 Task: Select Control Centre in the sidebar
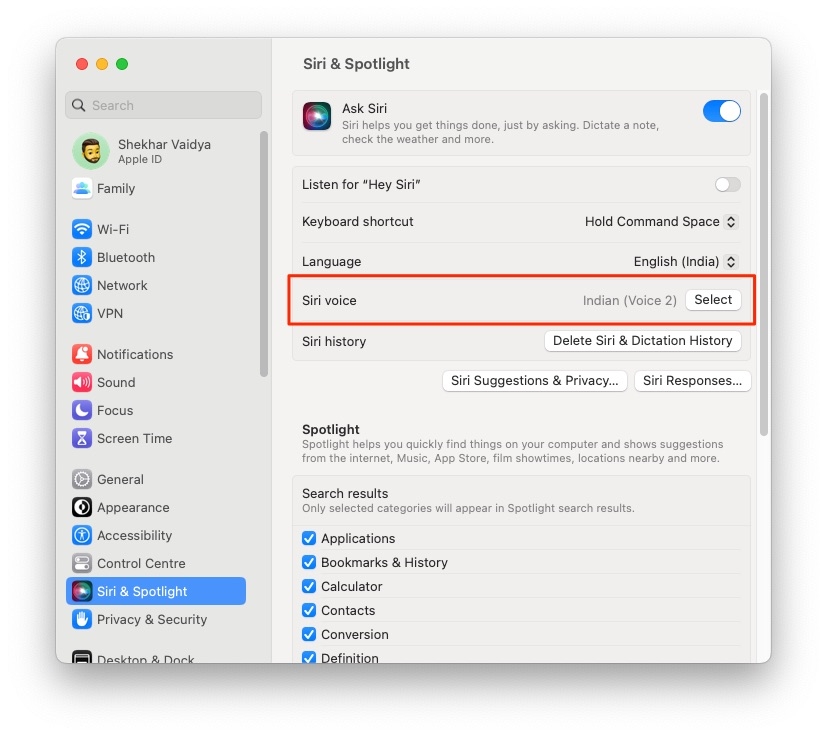(156, 563)
